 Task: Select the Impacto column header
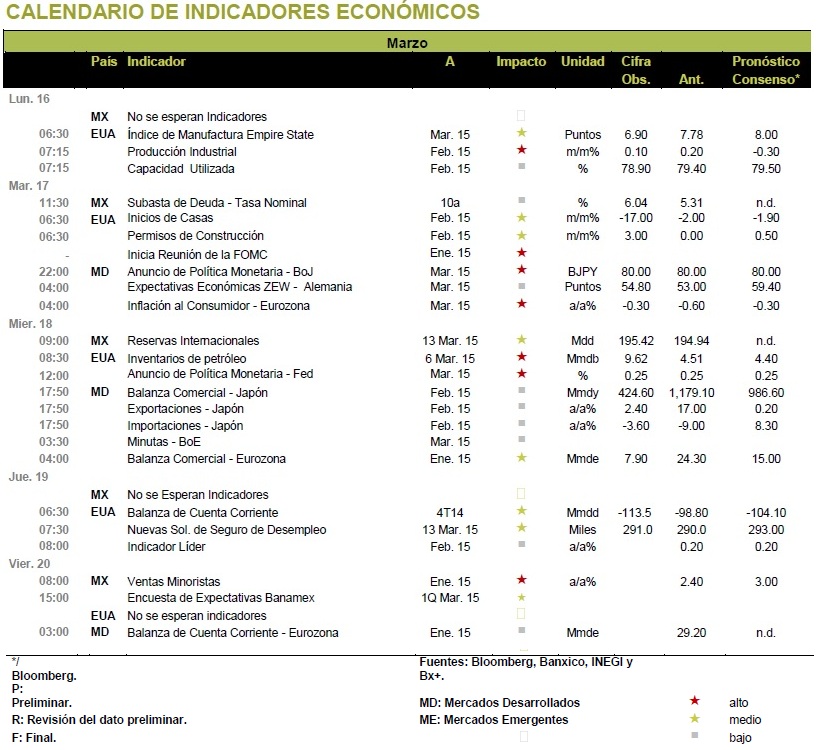521,62
